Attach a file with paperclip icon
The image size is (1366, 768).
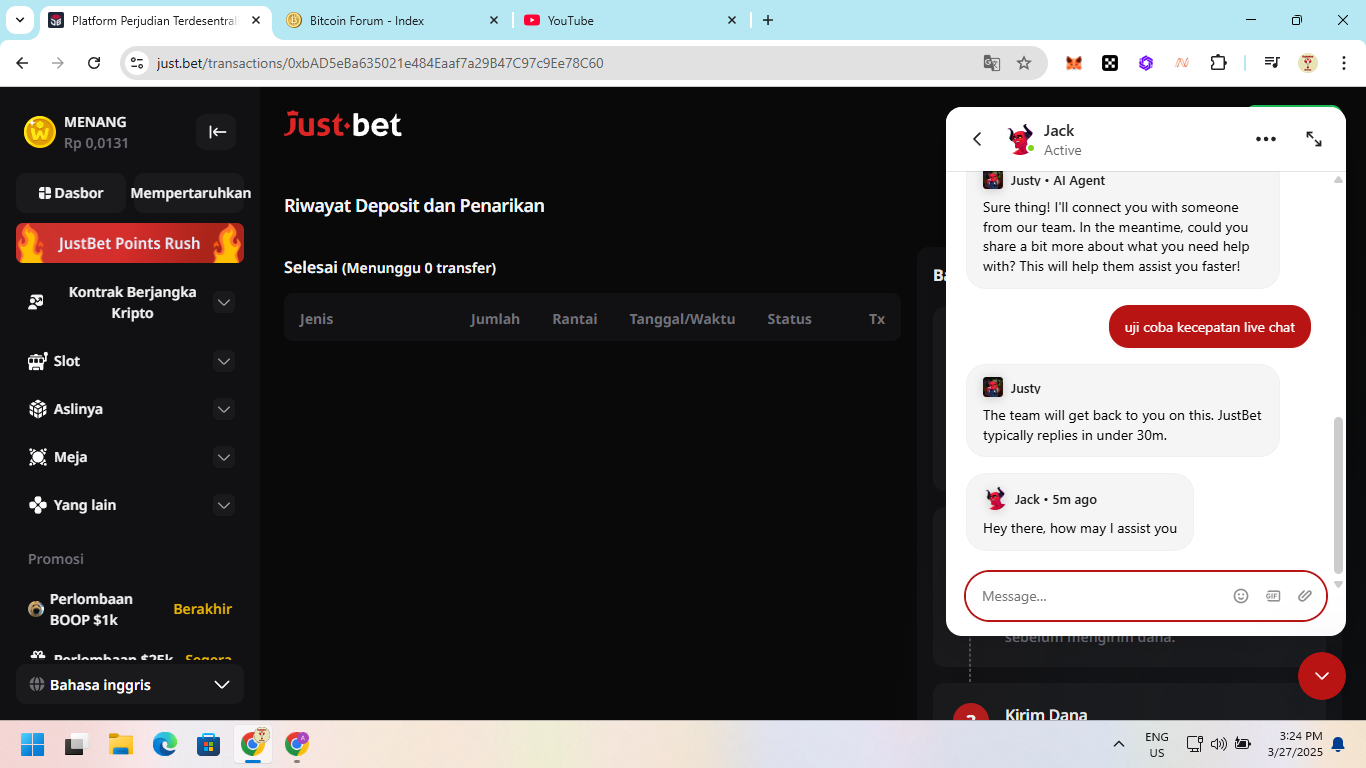(x=1305, y=596)
